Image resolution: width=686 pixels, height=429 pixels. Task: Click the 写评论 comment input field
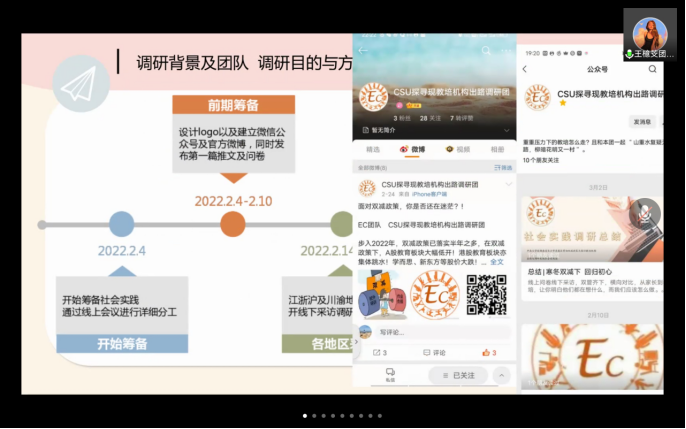[432, 331]
